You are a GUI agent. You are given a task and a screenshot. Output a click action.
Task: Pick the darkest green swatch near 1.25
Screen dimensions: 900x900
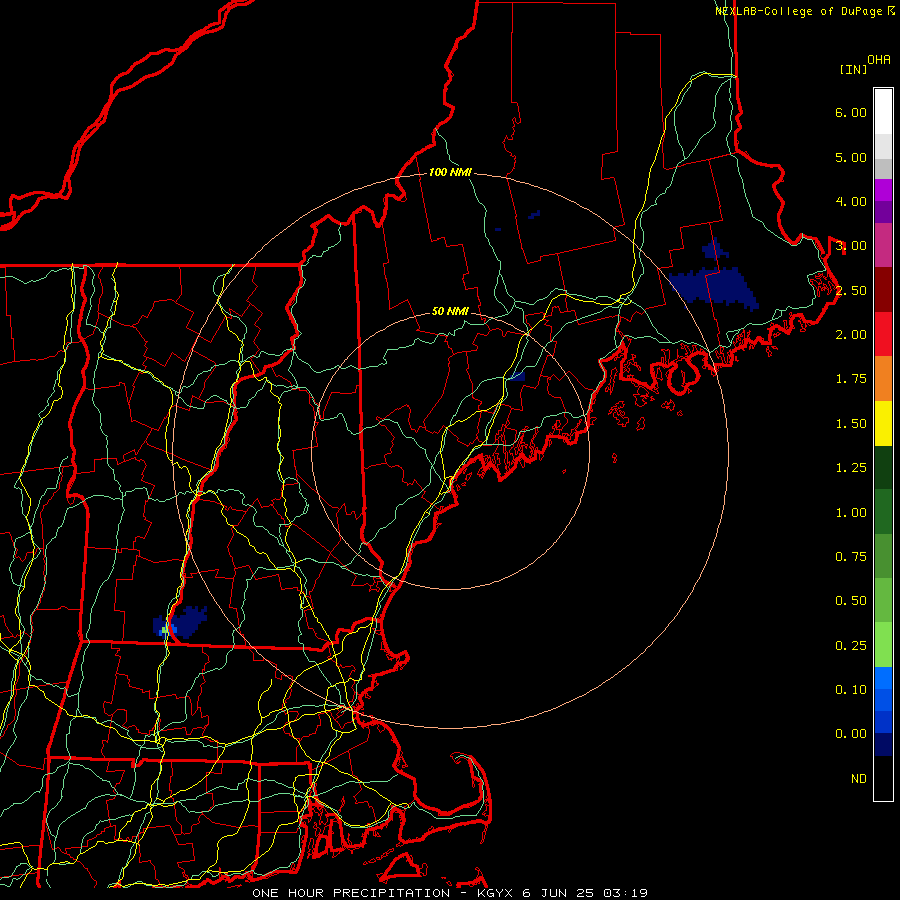click(x=883, y=467)
